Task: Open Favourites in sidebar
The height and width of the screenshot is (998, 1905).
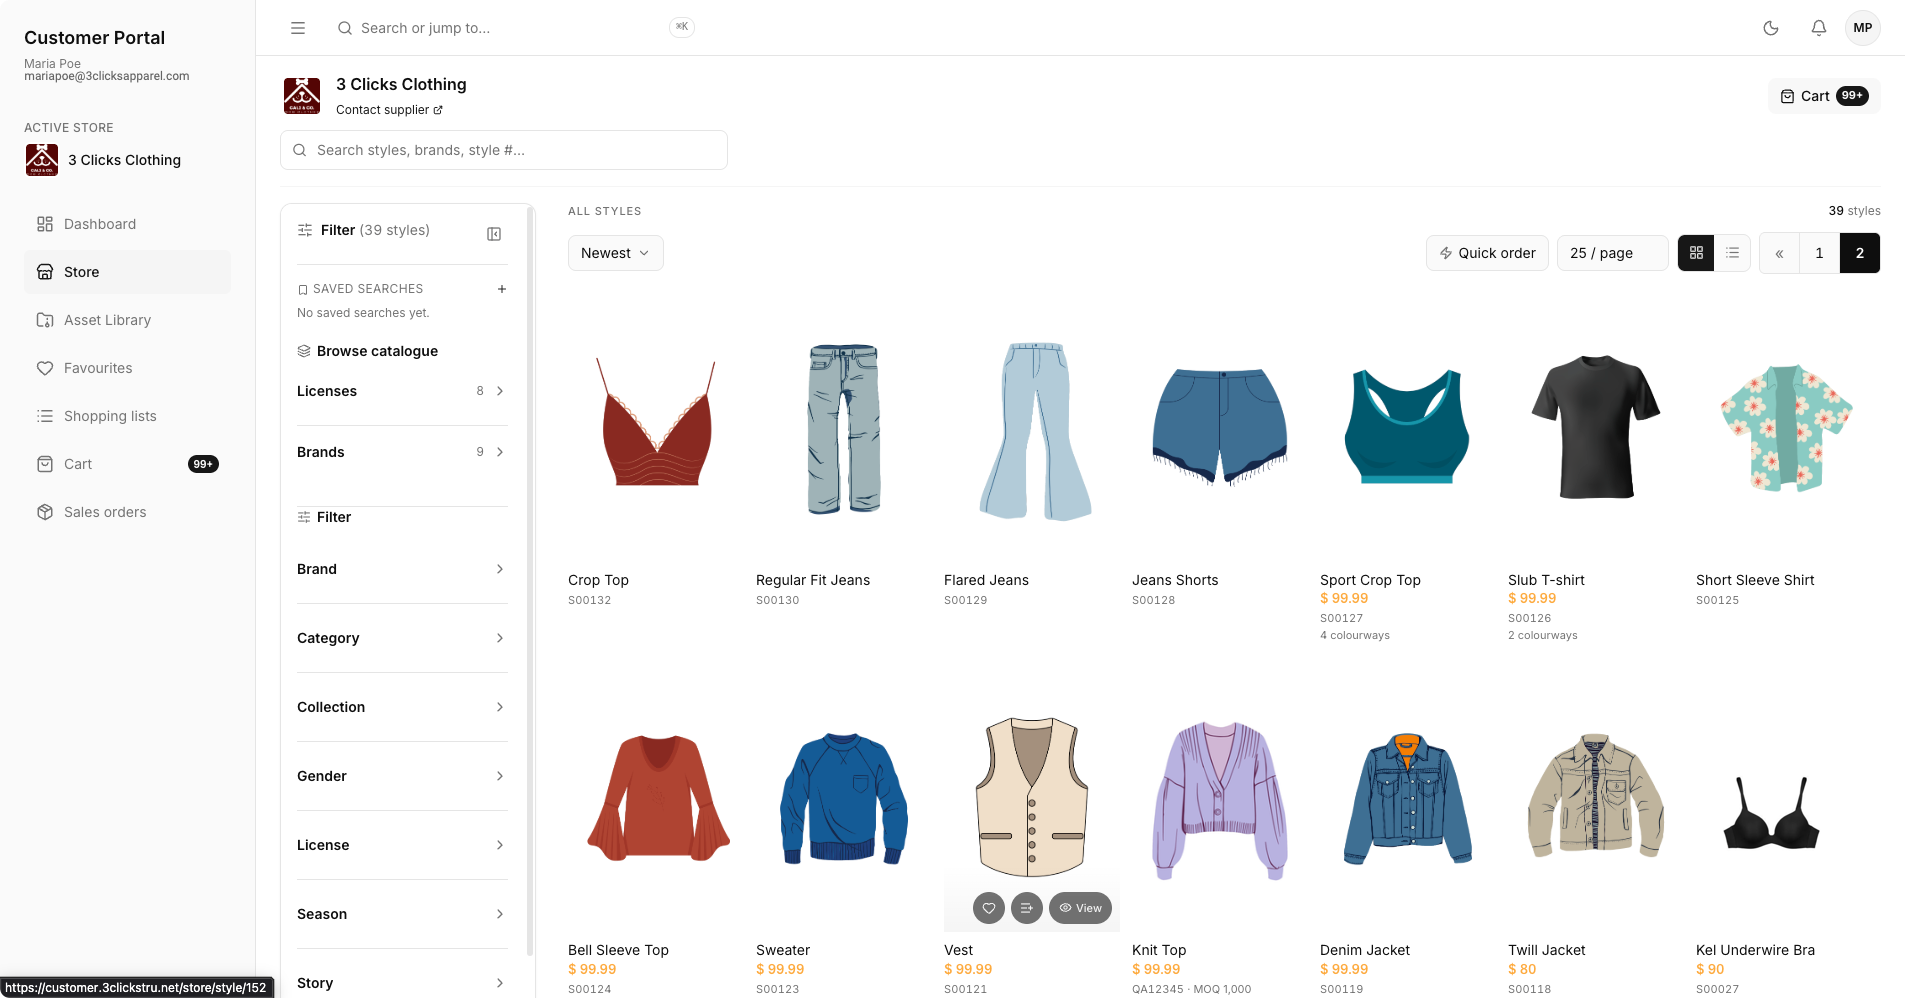Action: 127,368
